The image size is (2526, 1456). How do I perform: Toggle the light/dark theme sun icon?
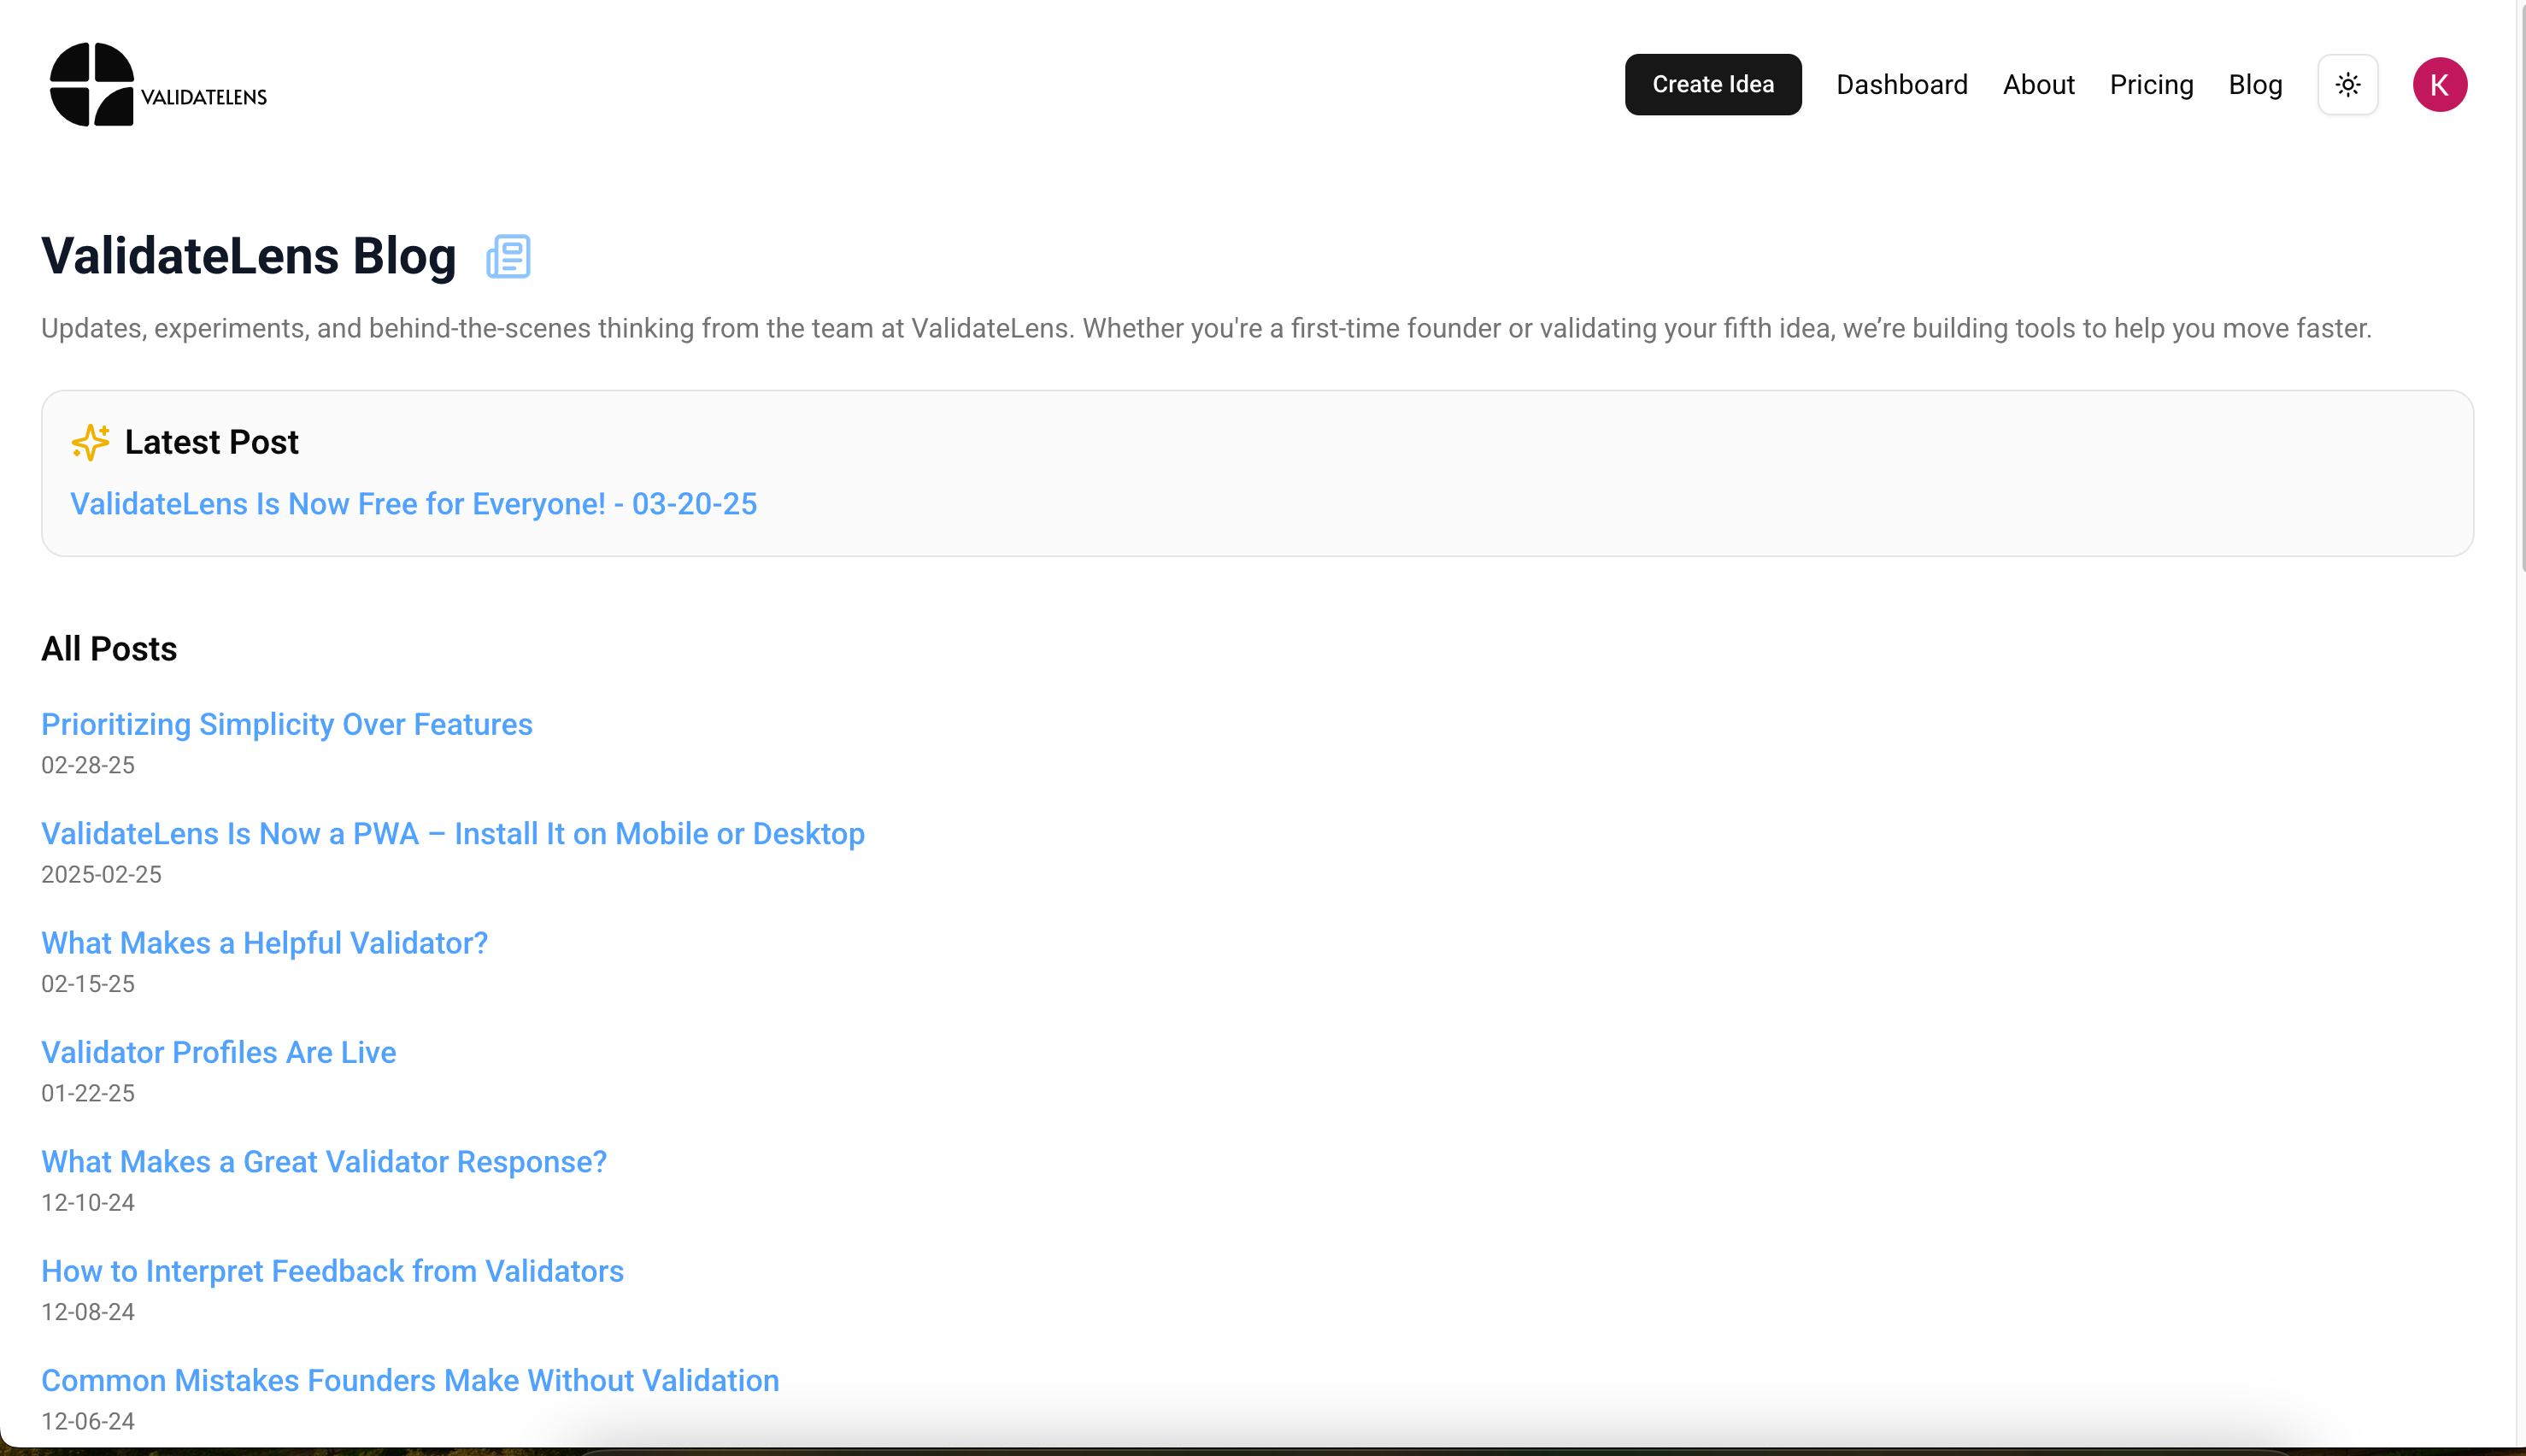[x=2347, y=85]
